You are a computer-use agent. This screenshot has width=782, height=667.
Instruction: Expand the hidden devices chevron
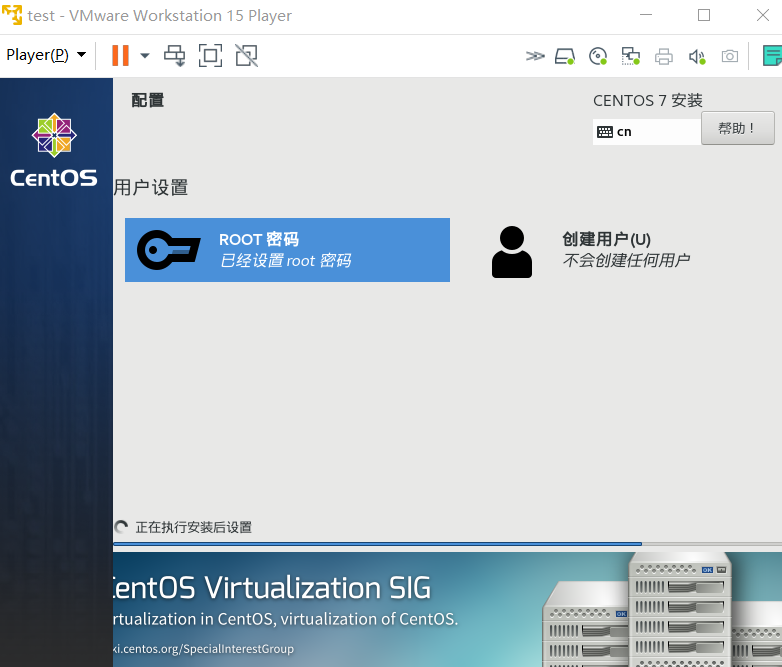[x=535, y=56]
